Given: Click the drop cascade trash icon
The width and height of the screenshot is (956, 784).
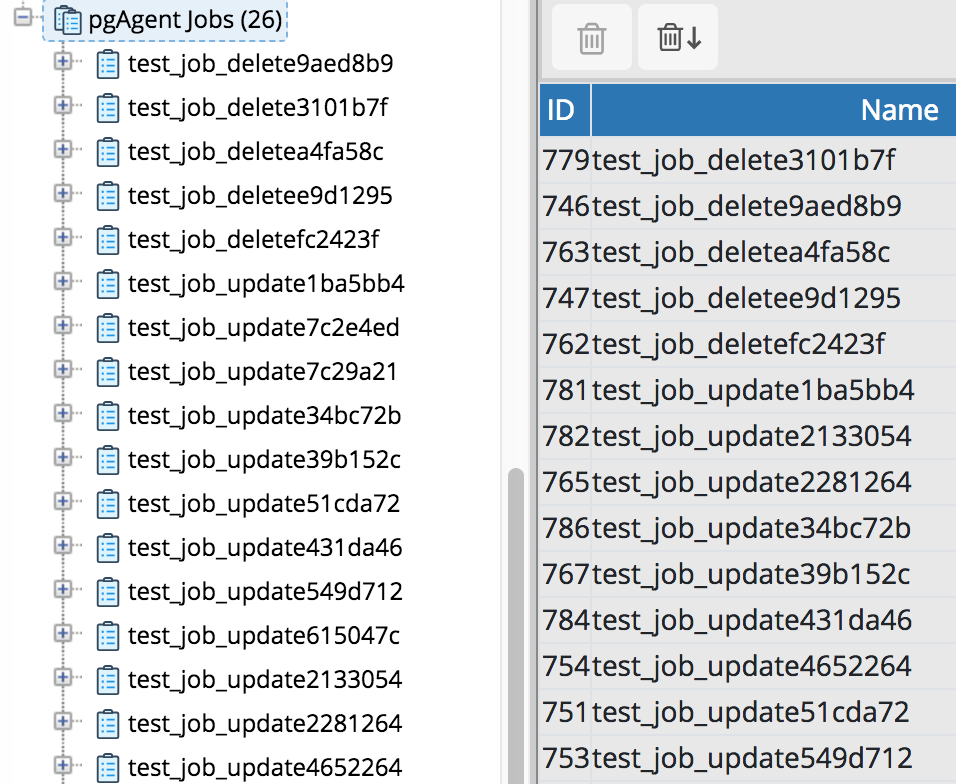Looking at the screenshot, I should point(678,38).
